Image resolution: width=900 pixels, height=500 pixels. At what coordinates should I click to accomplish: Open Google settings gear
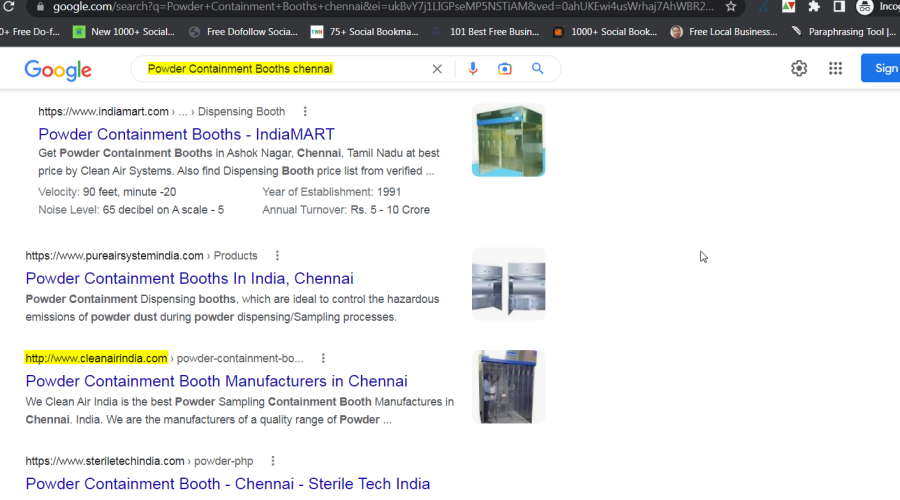click(x=799, y=68)
